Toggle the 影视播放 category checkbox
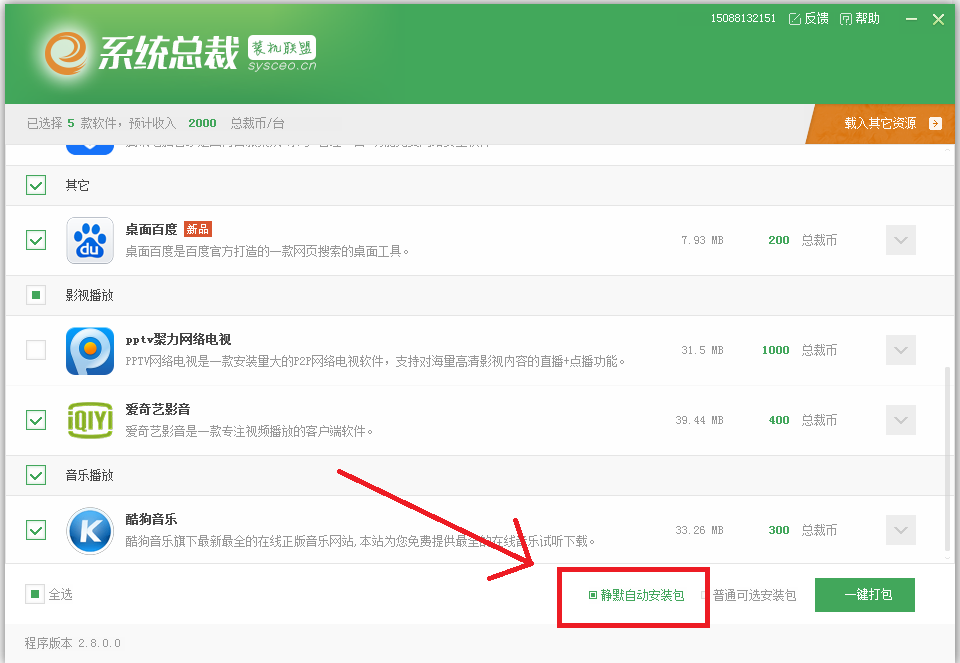The width and height of the screenshot is (960, 663). (x=36, y=295)
